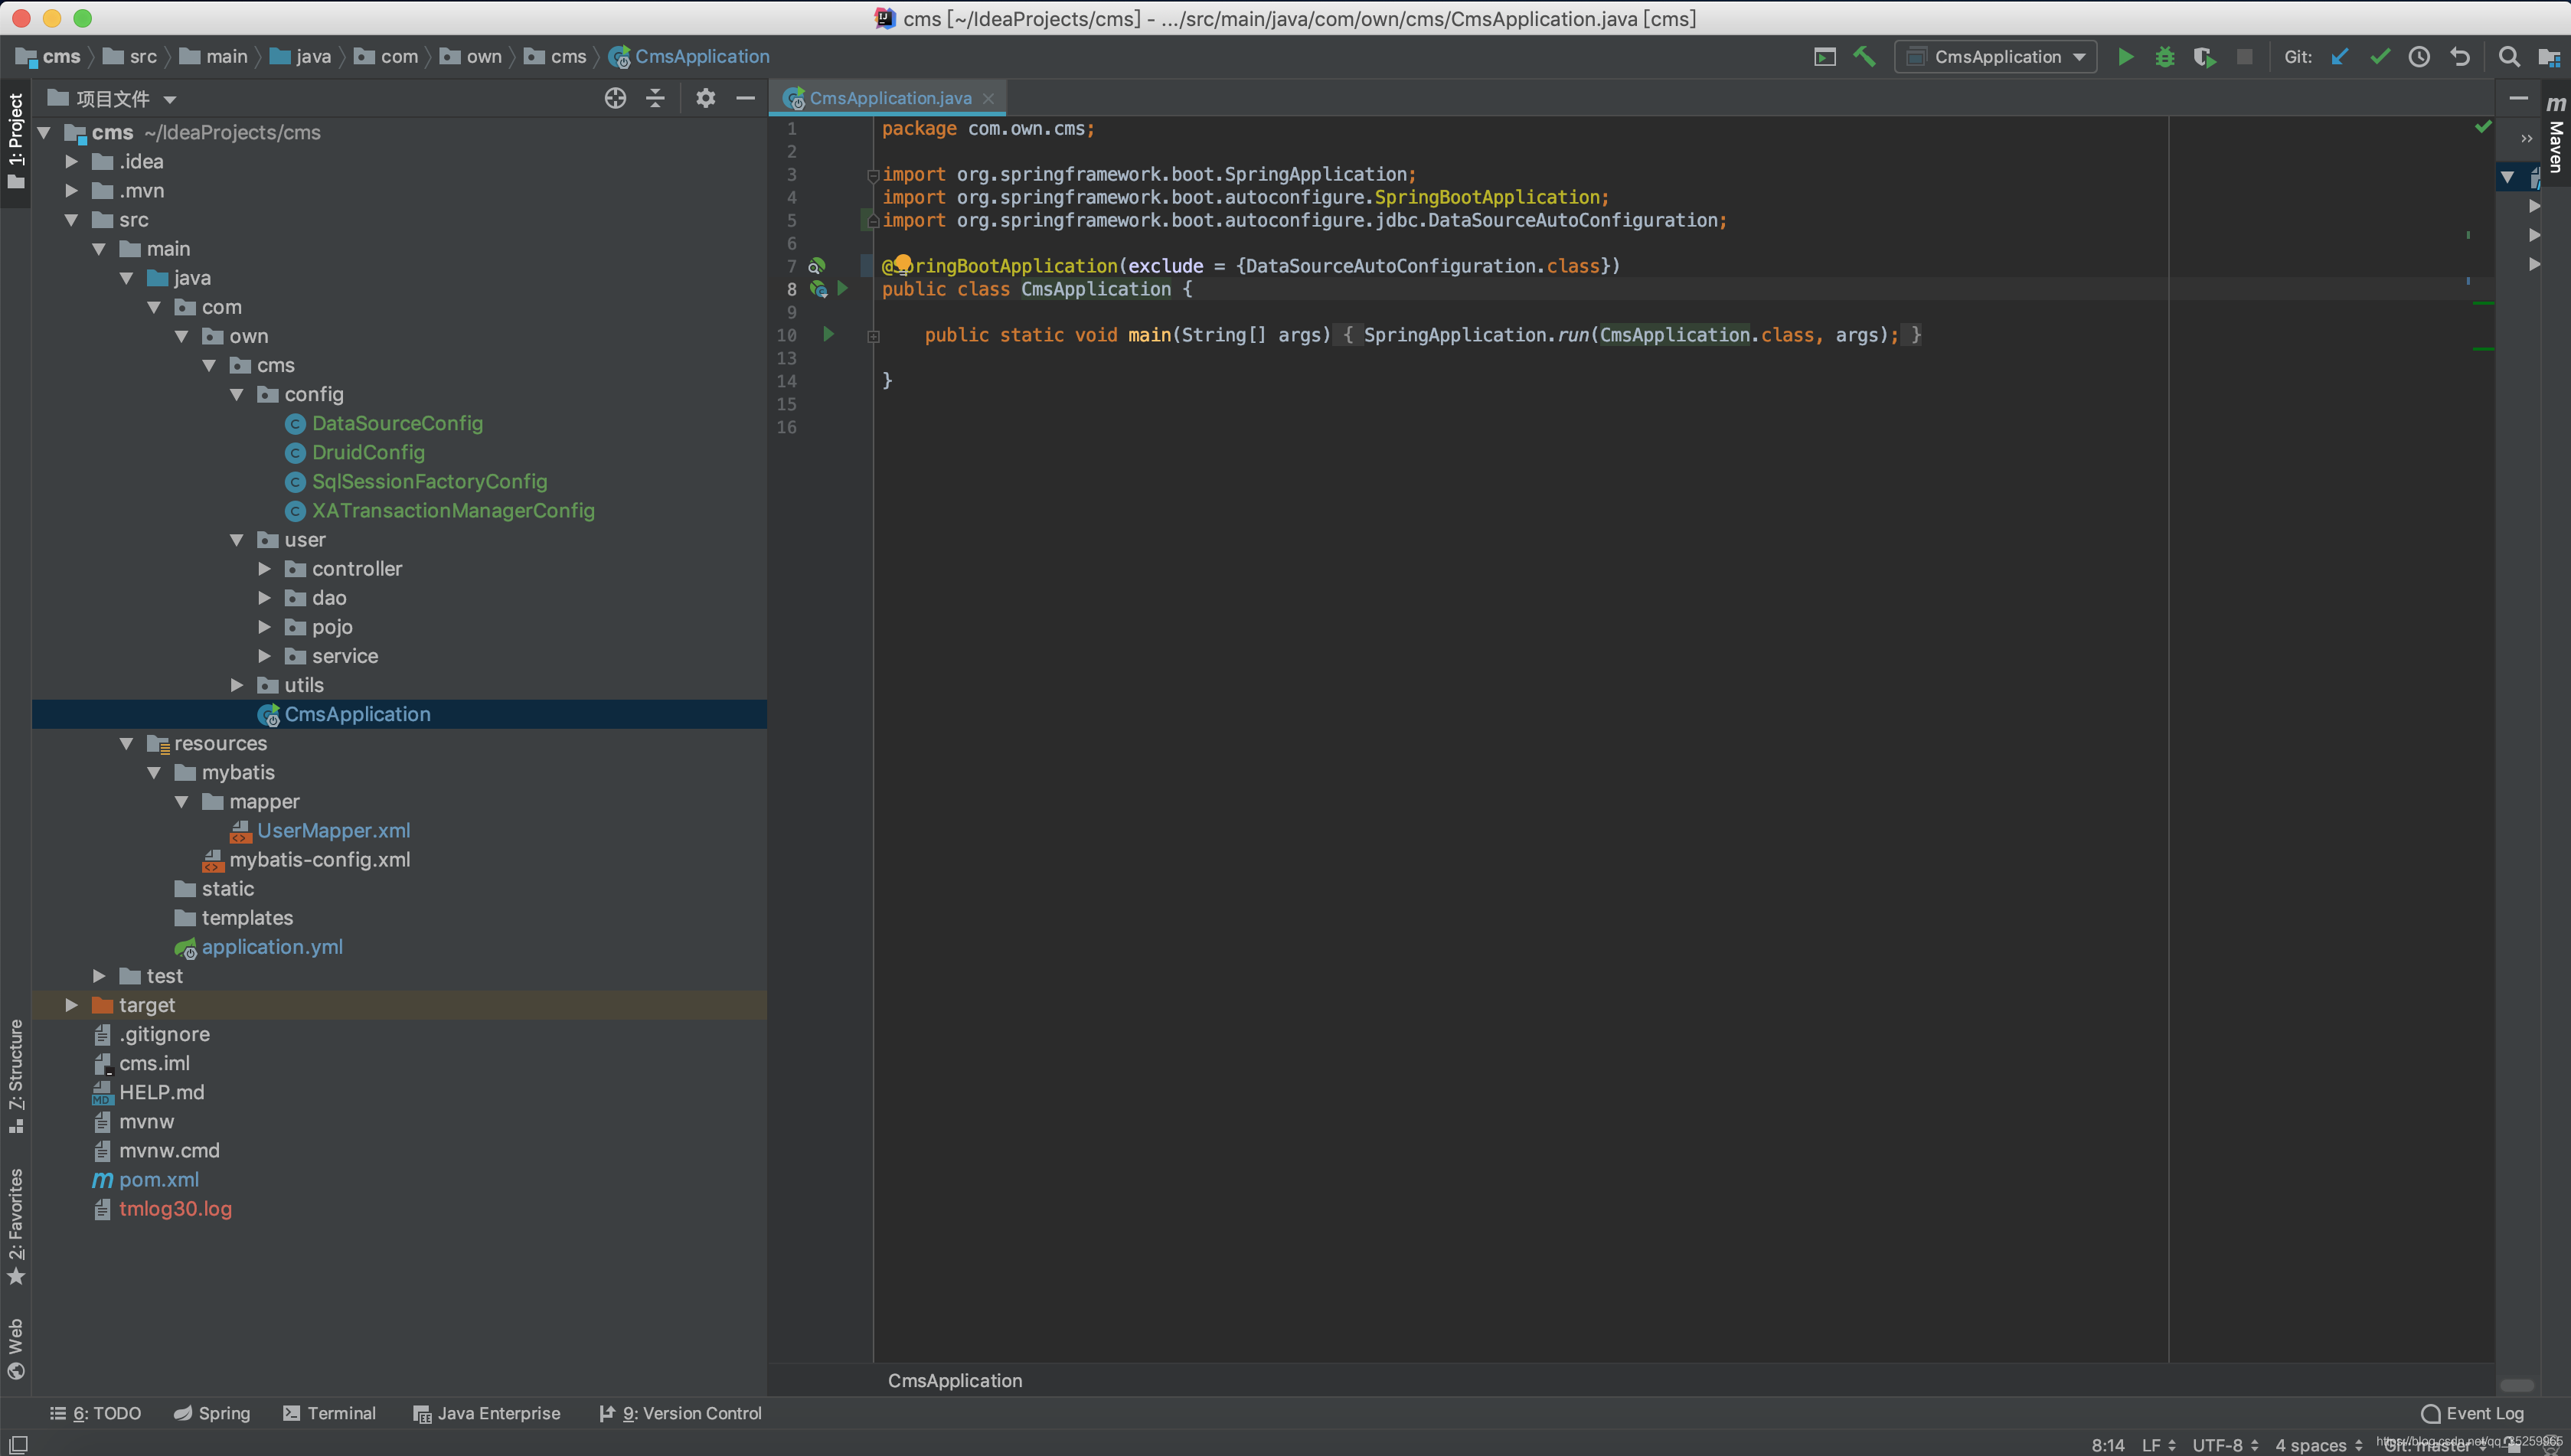This screenshot has width=2571, height=1456.
Task: Collapse the resources folder
Action: click(126, 743)
